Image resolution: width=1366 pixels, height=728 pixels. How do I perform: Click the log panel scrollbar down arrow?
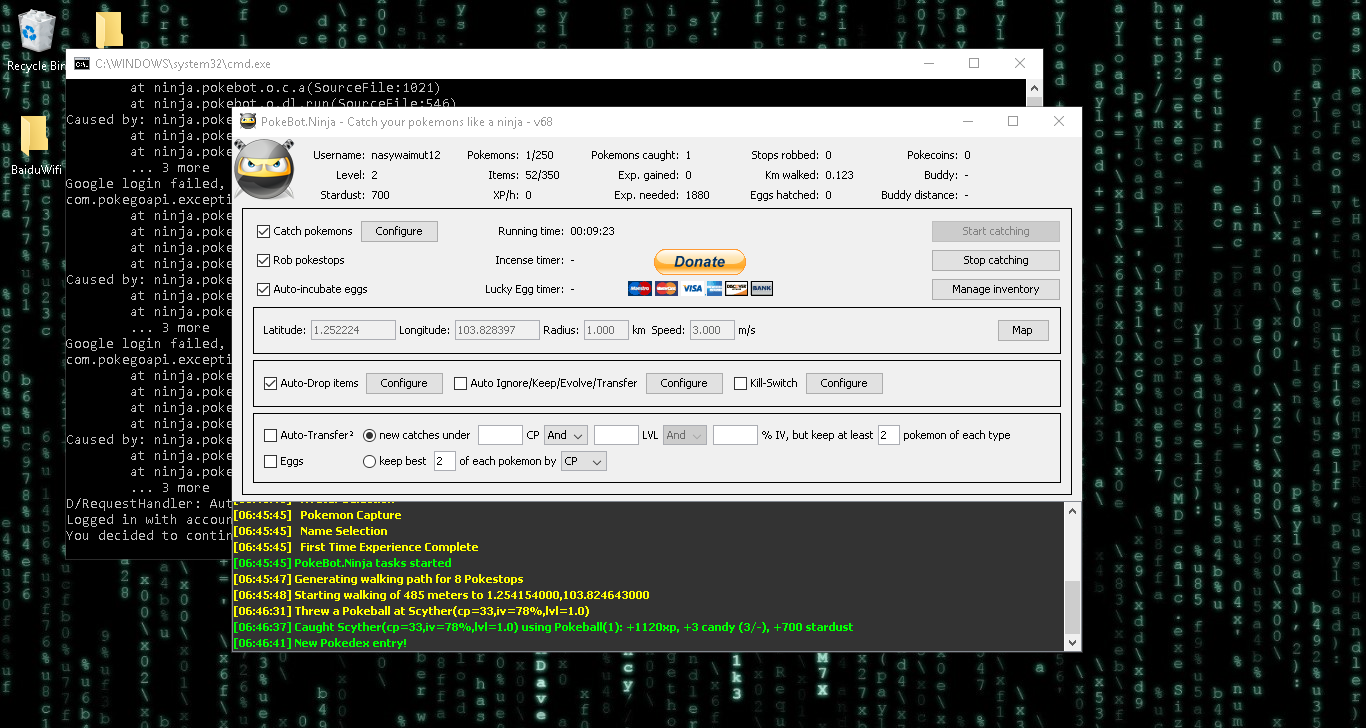1073,642
